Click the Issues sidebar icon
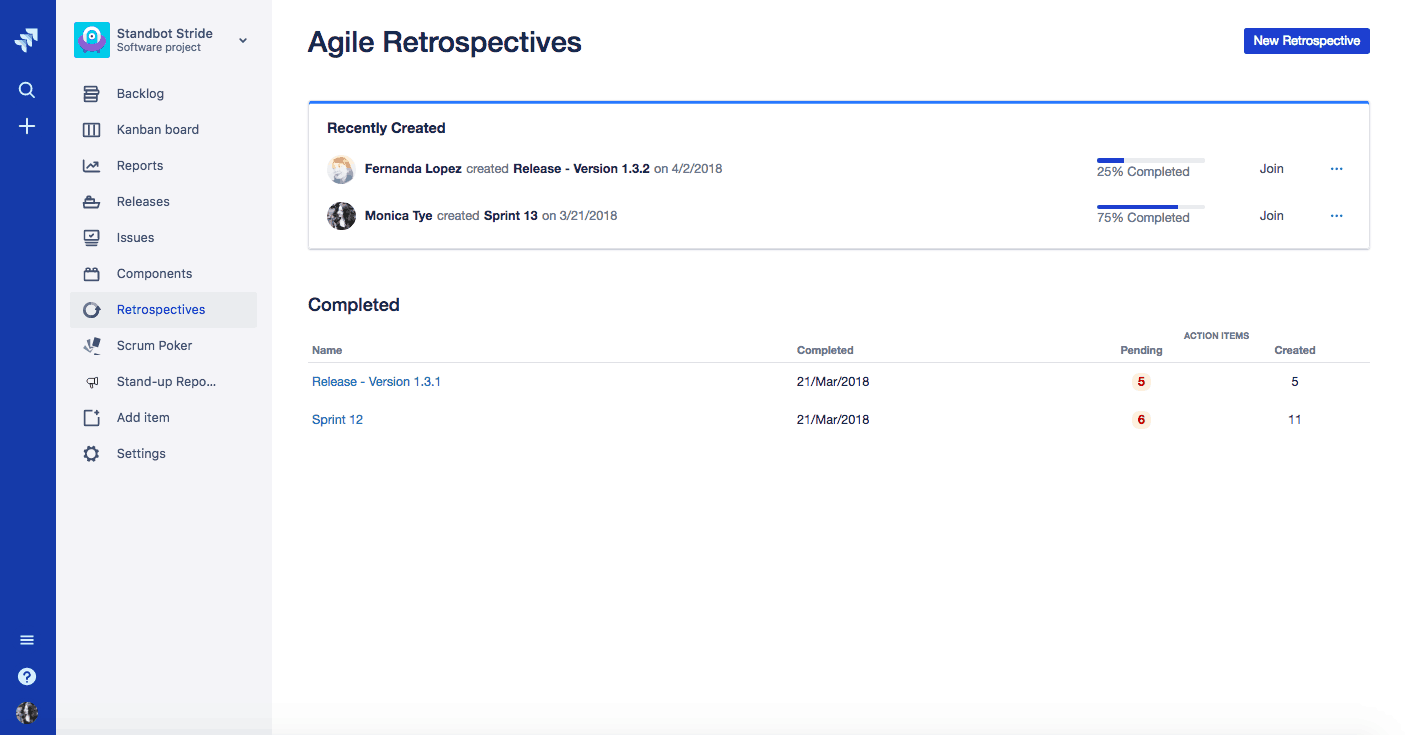 tap(91, 237)
